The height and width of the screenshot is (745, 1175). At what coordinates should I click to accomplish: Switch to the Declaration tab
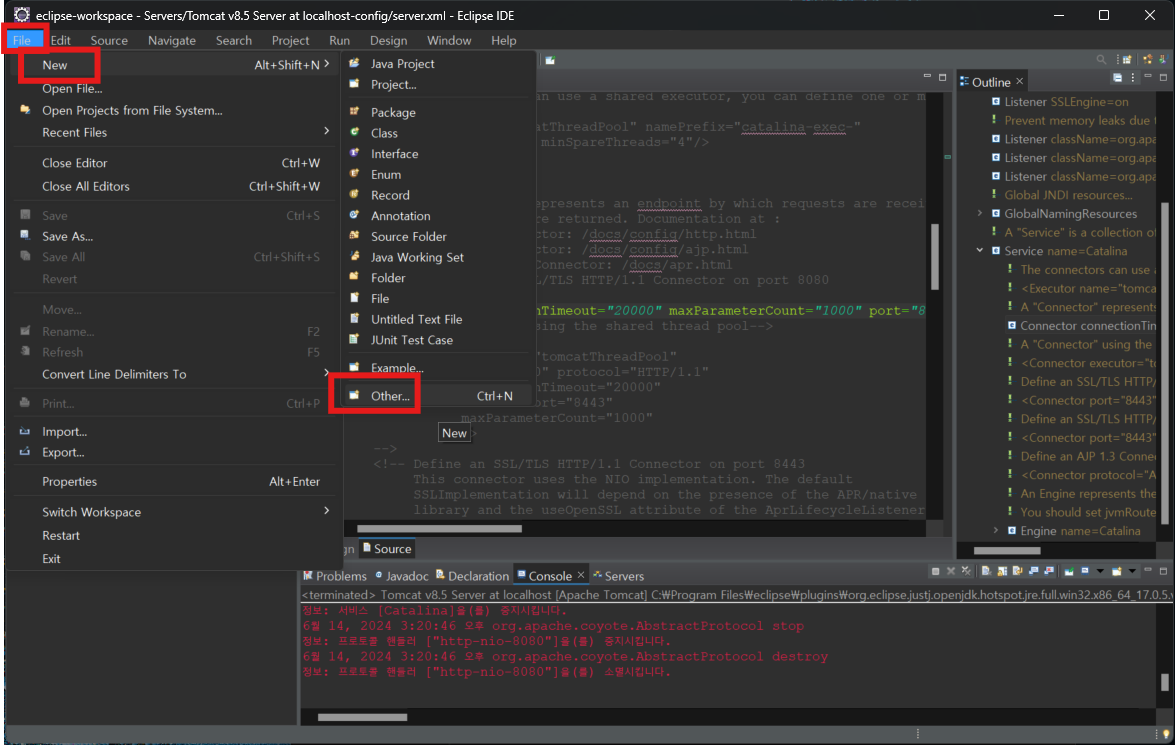click(472, 576)
